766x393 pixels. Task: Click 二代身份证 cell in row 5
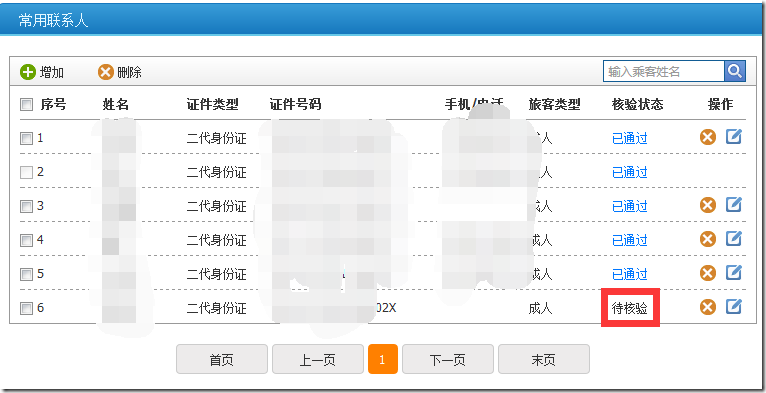[216, 274]
